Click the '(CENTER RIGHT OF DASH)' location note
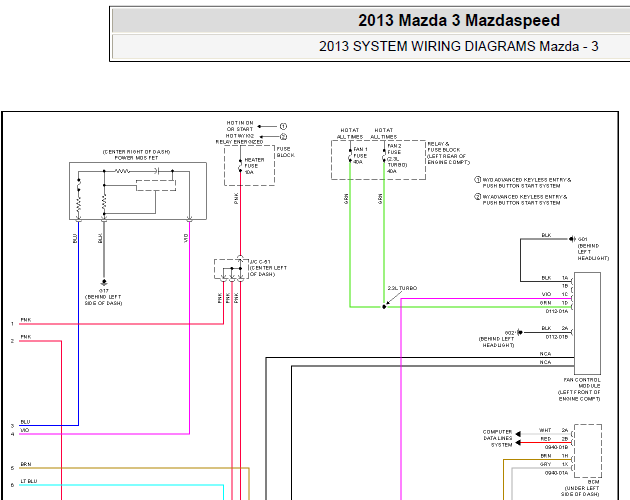The width and height of the screenshot is (630, 500). tap(137, 152)
